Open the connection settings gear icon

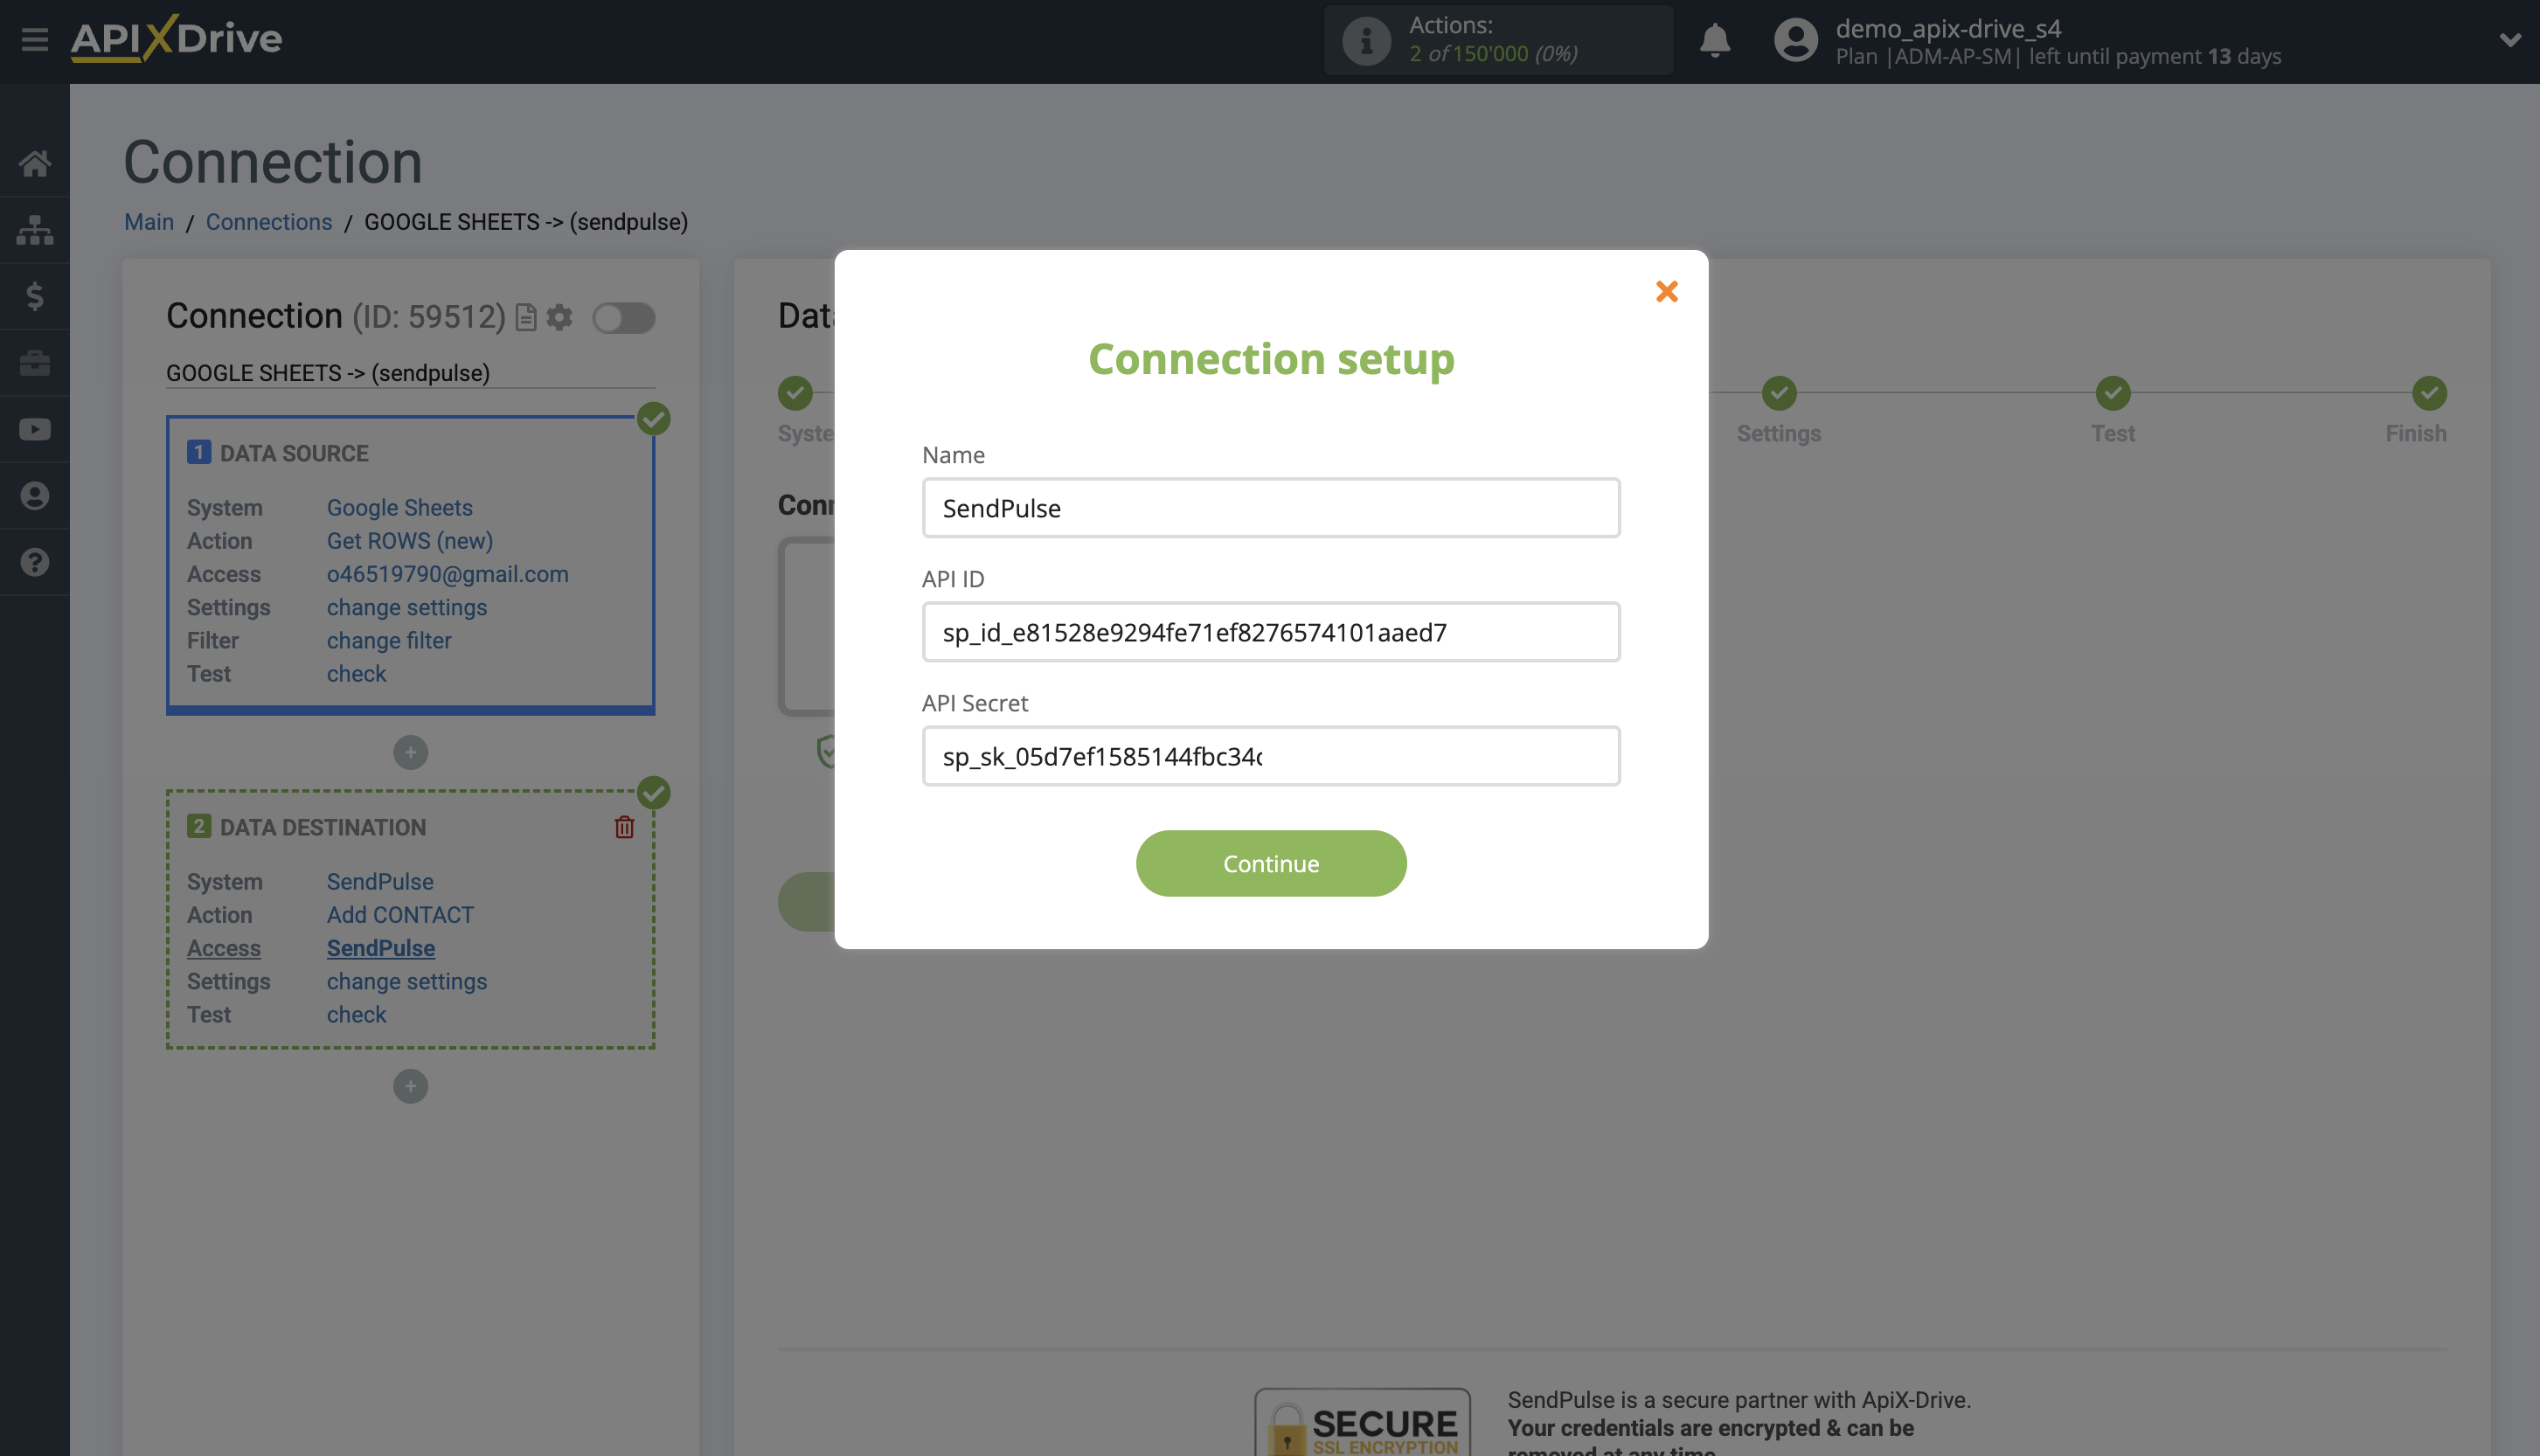(x=560, y=317)
